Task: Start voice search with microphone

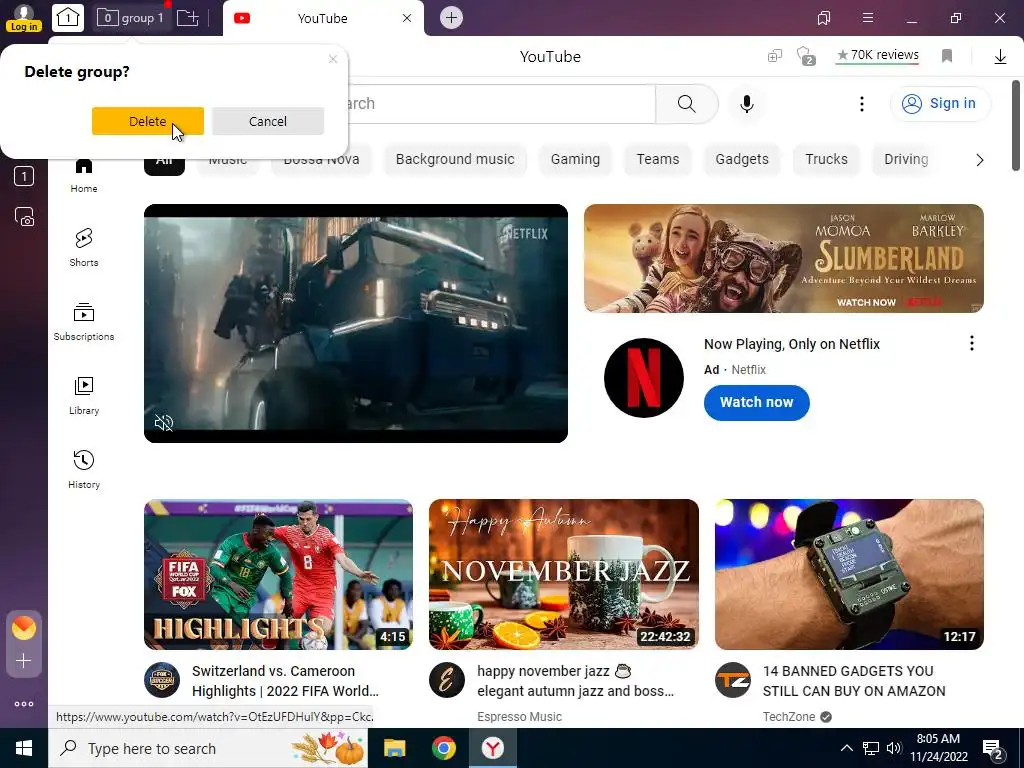Action: [747, 104]
